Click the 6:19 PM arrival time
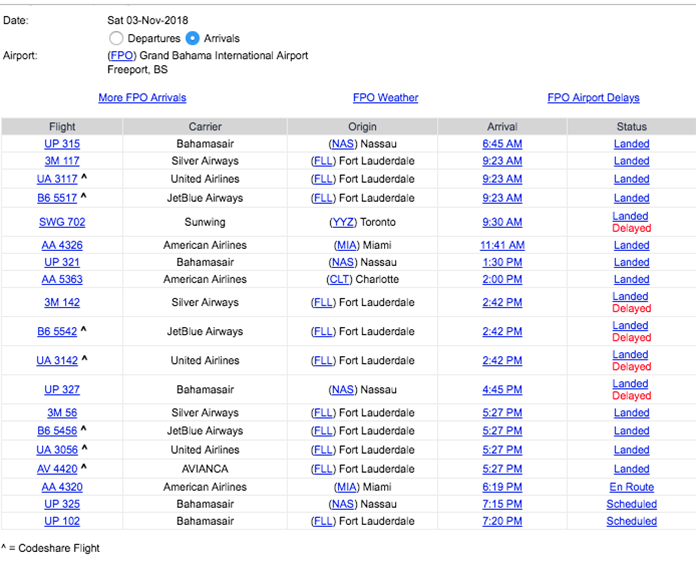 (x=502, y=487)
